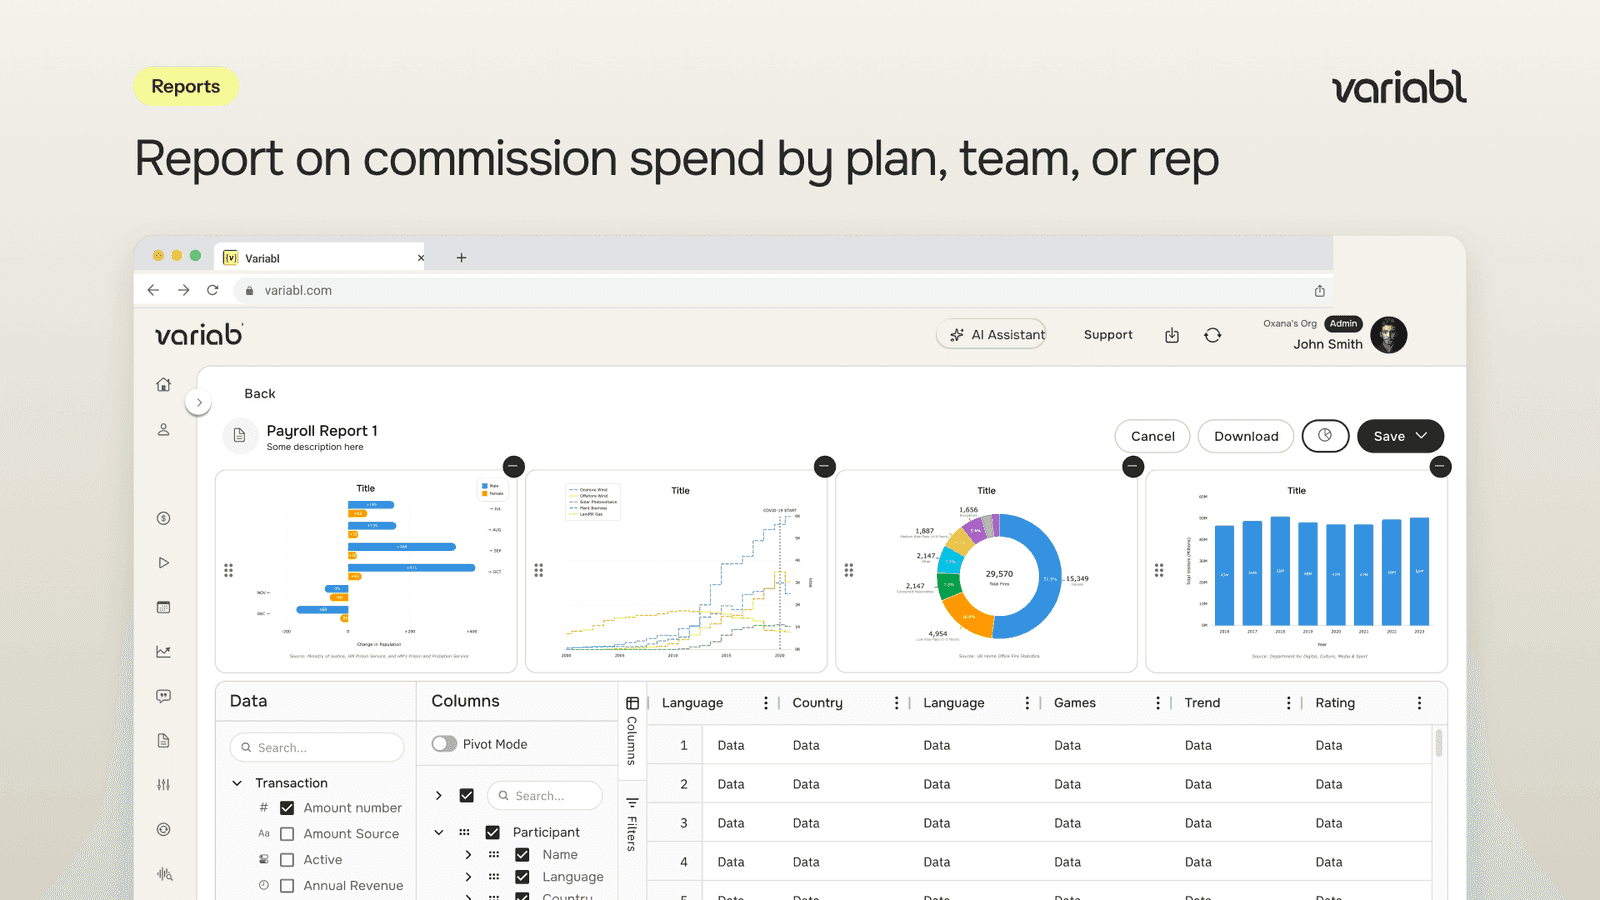Expand the Name column row
1600x900 pixels.
(468, 855)
